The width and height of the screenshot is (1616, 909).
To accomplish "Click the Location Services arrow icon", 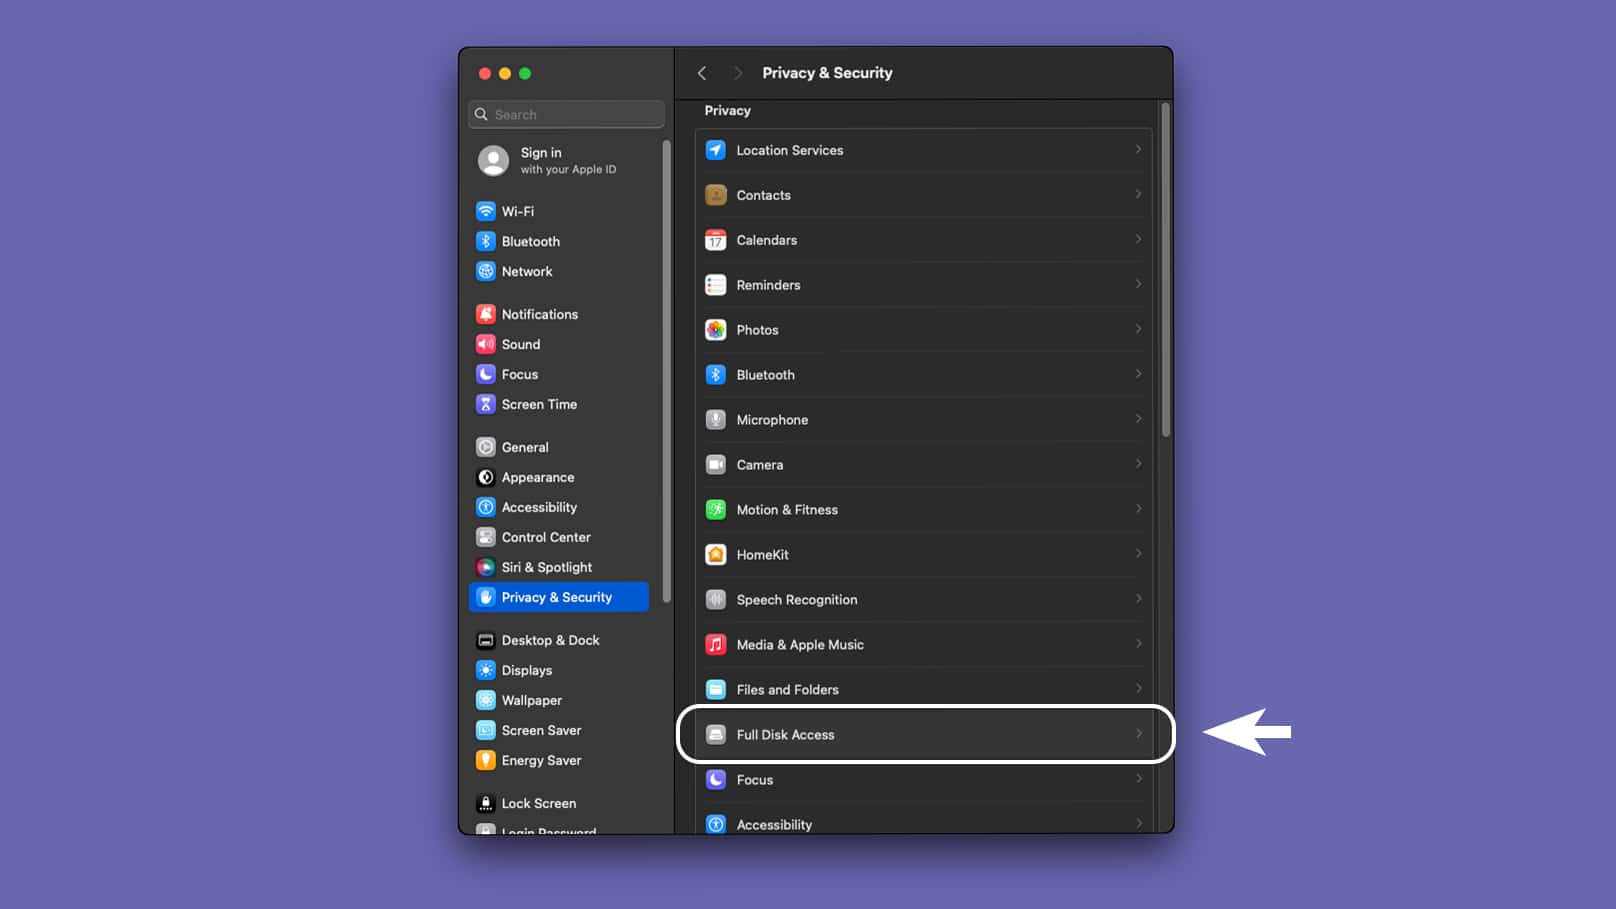I will pos(716,150).
